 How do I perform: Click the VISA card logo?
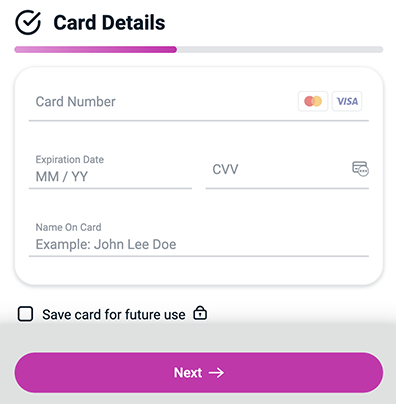tap(347, 101)
